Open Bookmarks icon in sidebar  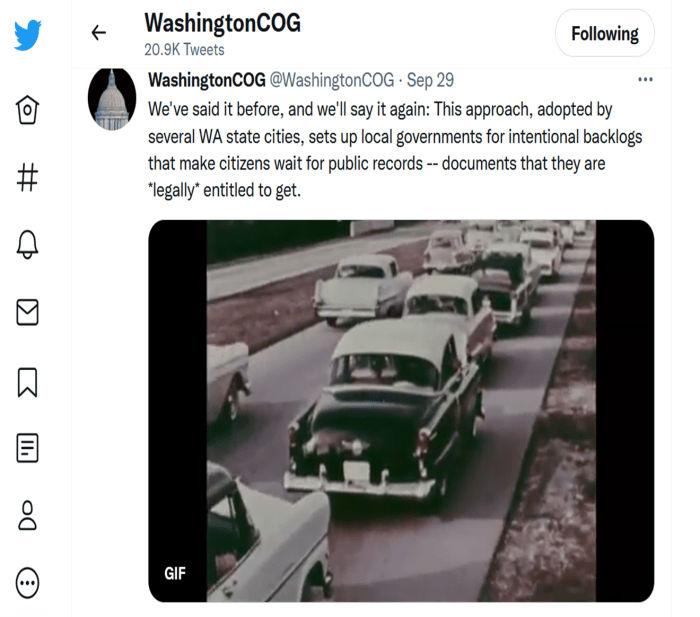pyautogui.click(x=28, y=381)
